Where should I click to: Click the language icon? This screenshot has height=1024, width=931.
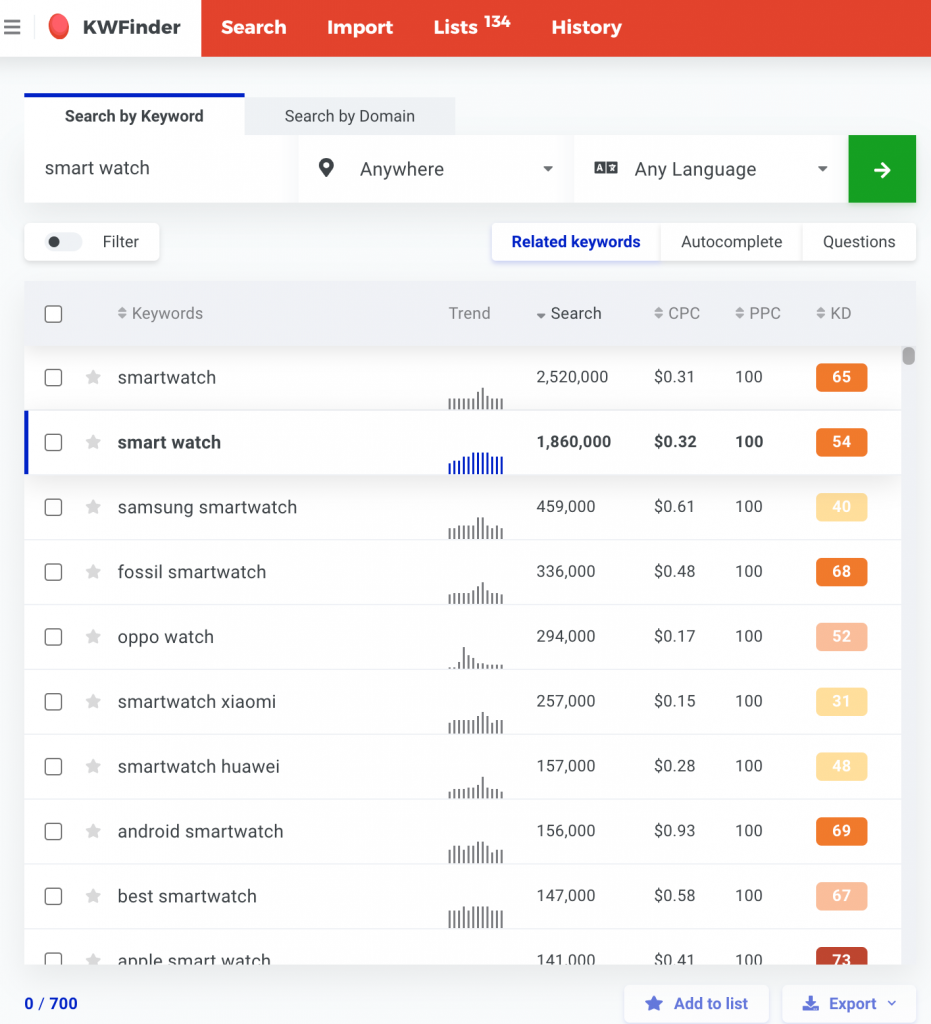coord(606,168)
